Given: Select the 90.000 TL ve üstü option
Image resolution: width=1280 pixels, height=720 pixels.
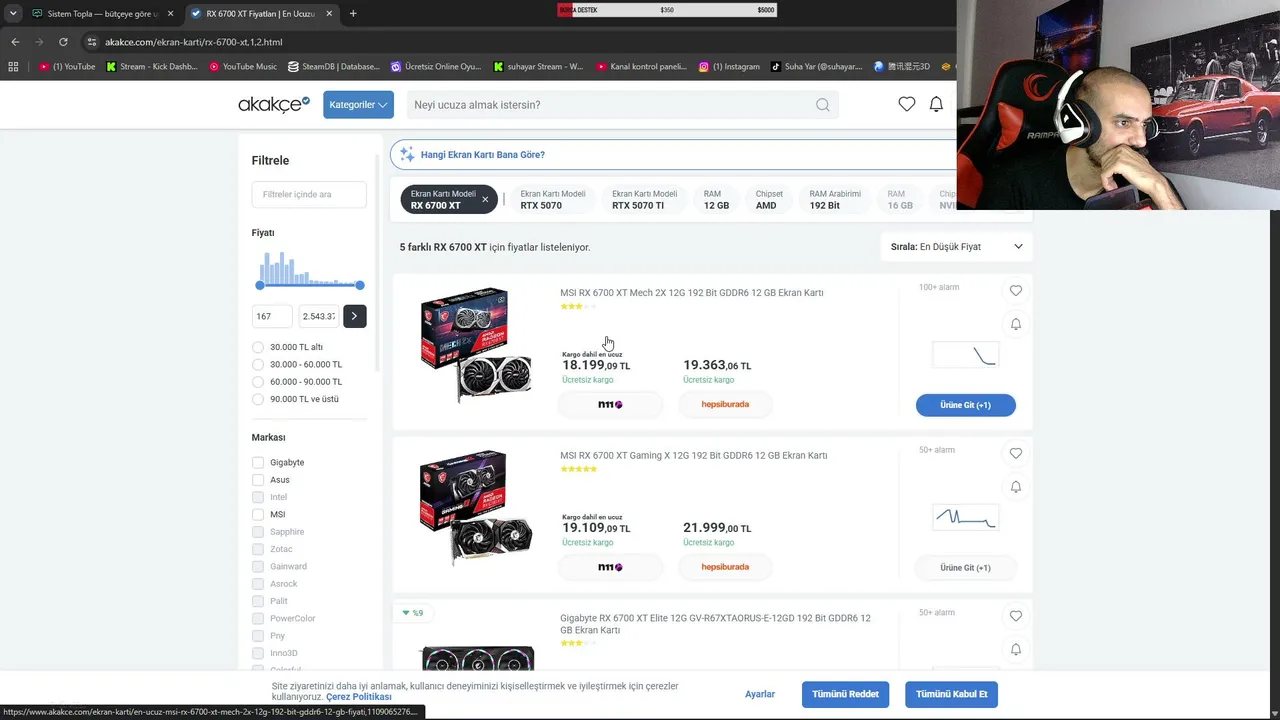Looking at the screenshot, I should point(258,399).
